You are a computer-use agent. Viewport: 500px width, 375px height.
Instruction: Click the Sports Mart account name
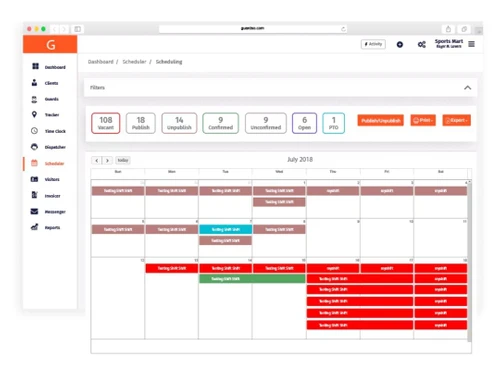click(x=449, y=41)
